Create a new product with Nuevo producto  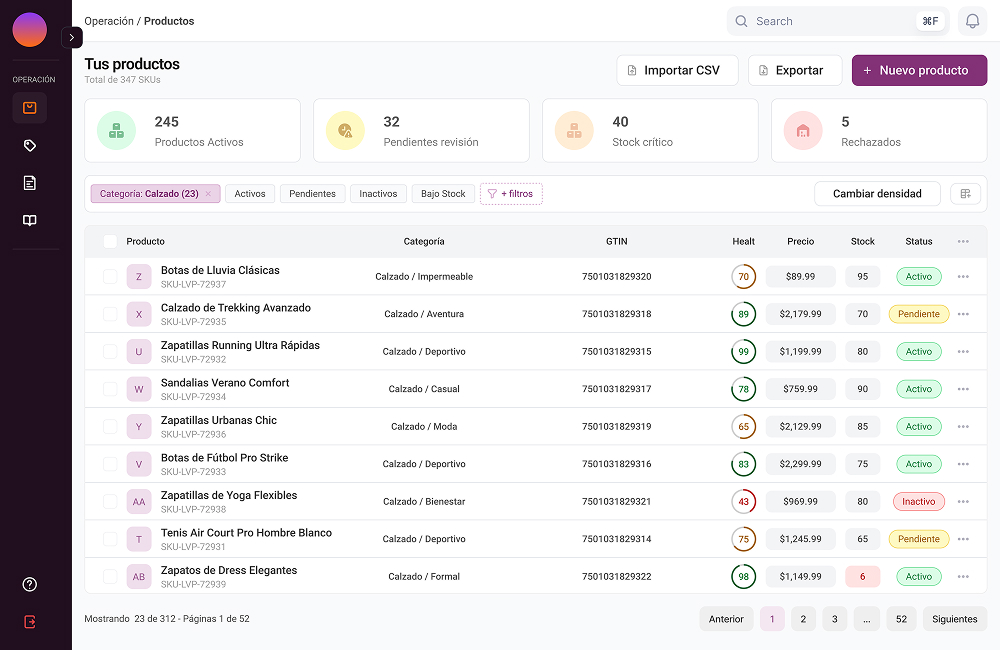click(919, 70)
